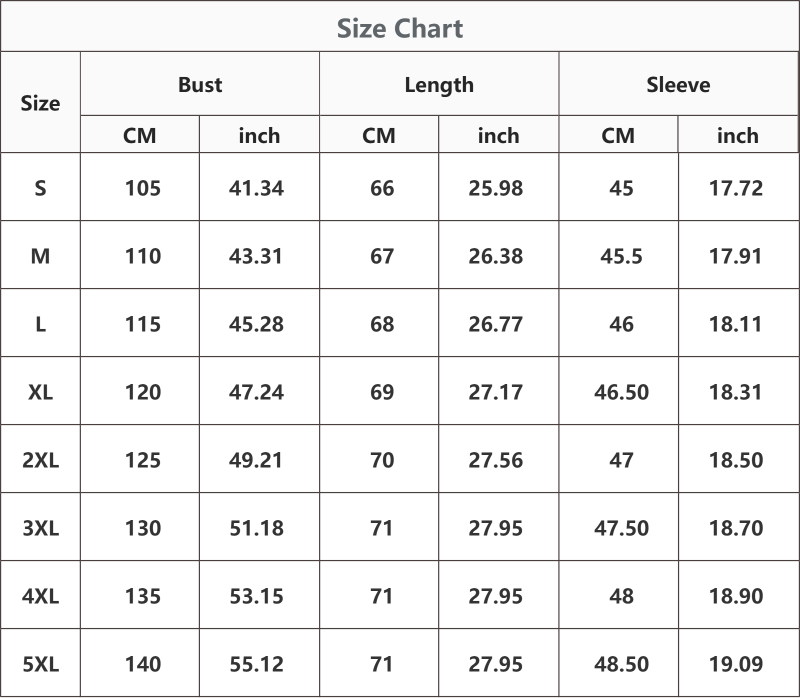Click the length value 68
The width and height of the screenshot is (800, 698).
tap(382, 324)
